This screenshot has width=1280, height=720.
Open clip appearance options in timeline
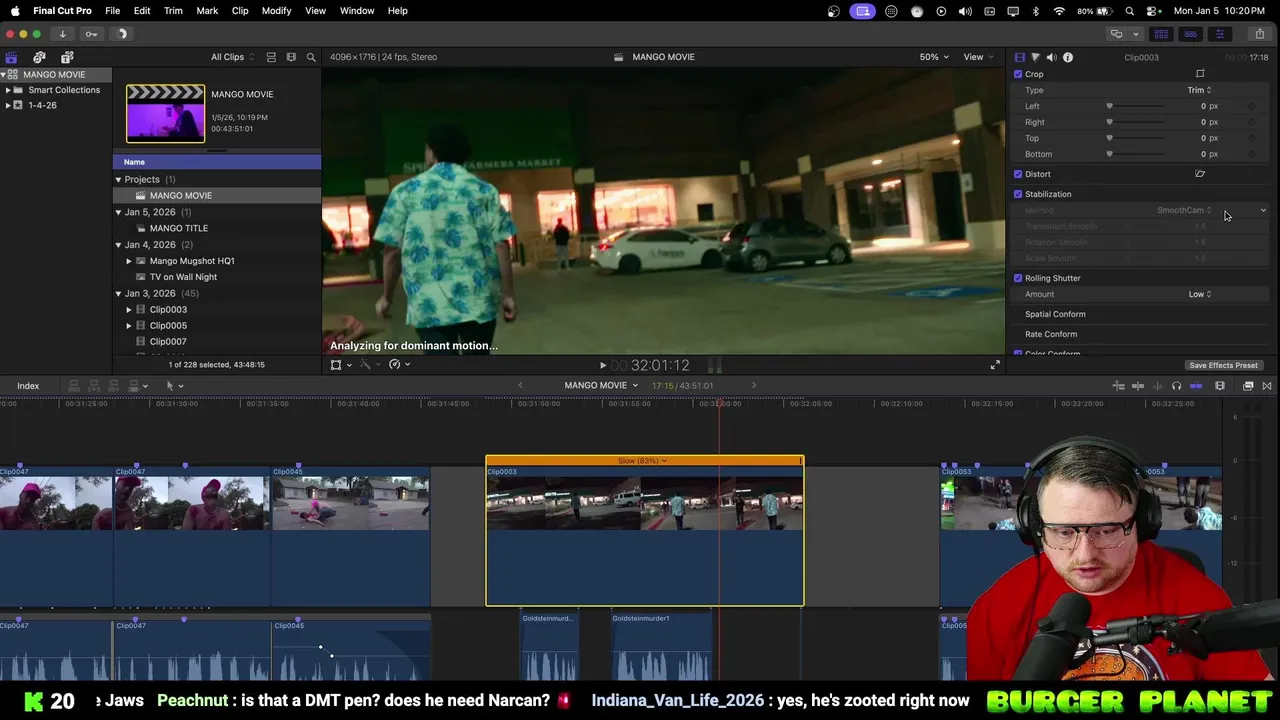1220,386
